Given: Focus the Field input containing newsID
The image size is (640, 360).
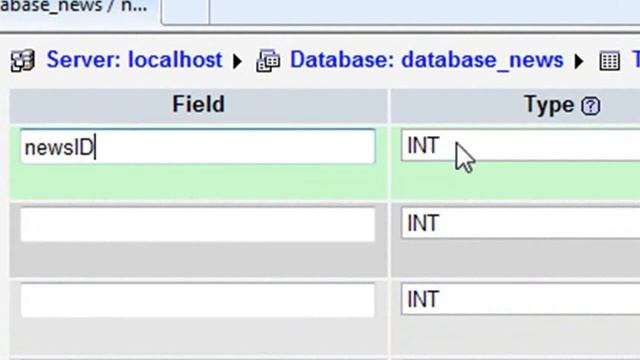Looking at the screenshot, I should [198, 147].
